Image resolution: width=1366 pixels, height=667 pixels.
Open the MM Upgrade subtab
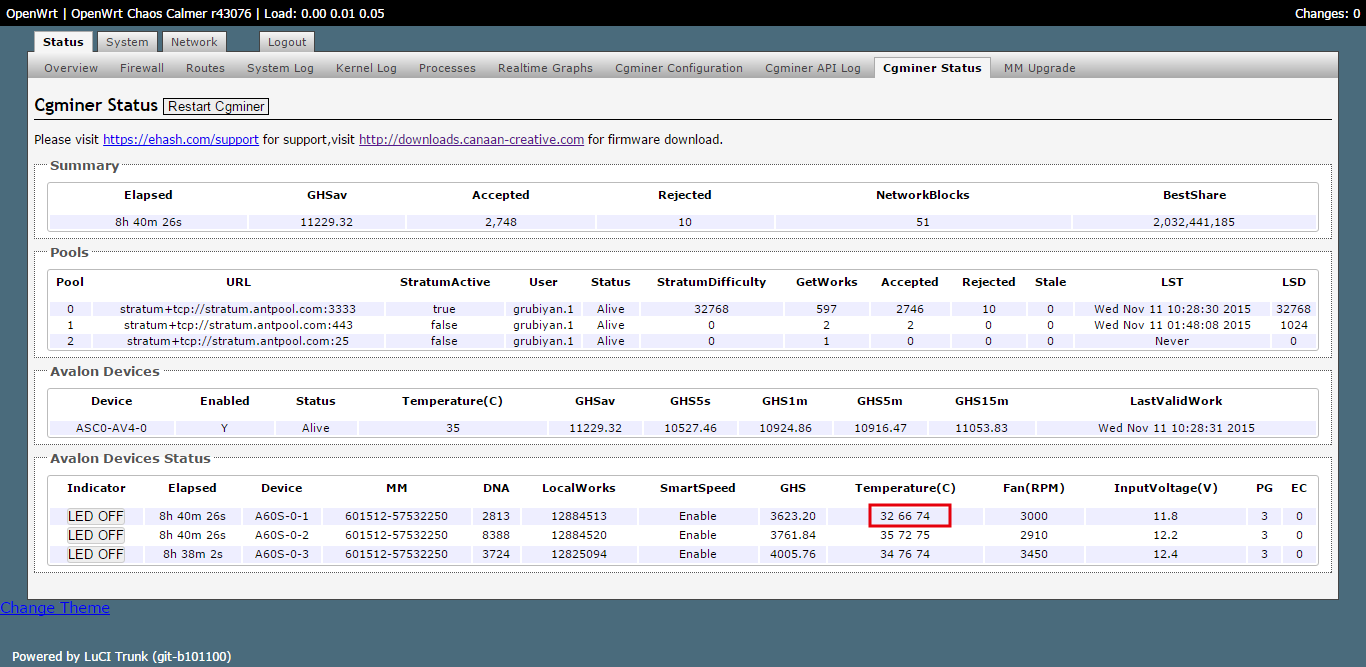[x=1039, y=68]
